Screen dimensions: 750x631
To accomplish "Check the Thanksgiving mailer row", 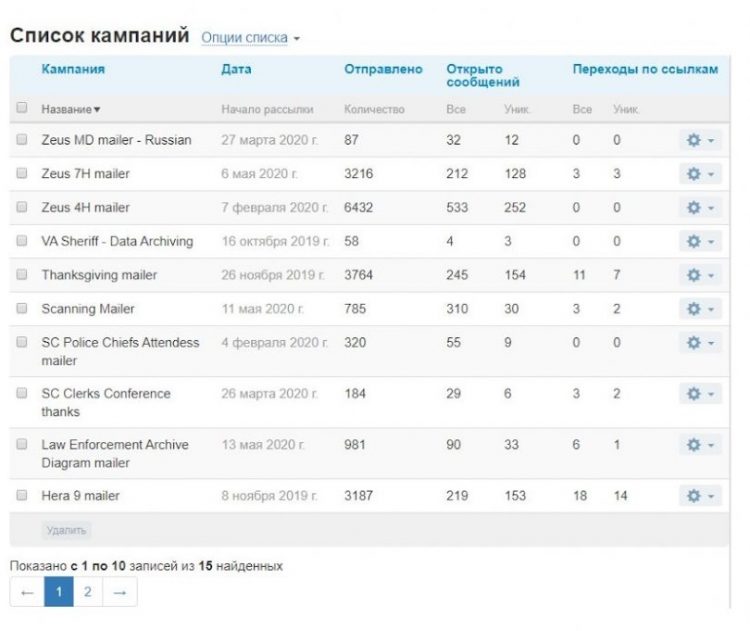I will (x=22, y=274).
